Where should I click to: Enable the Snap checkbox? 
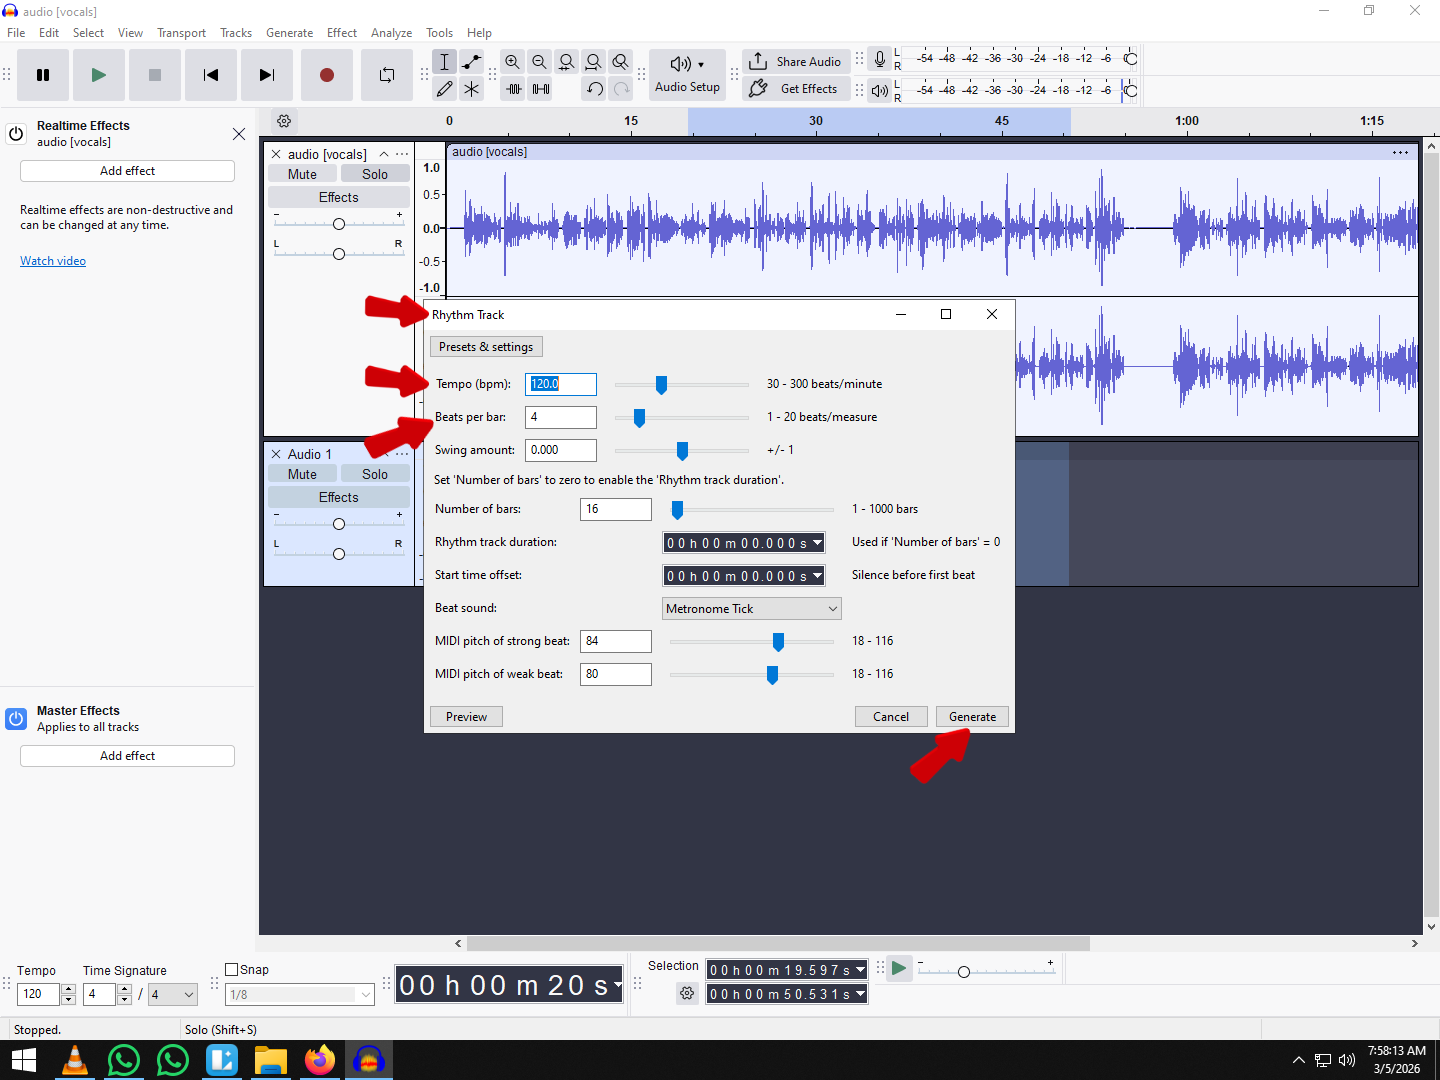[232, 969]
